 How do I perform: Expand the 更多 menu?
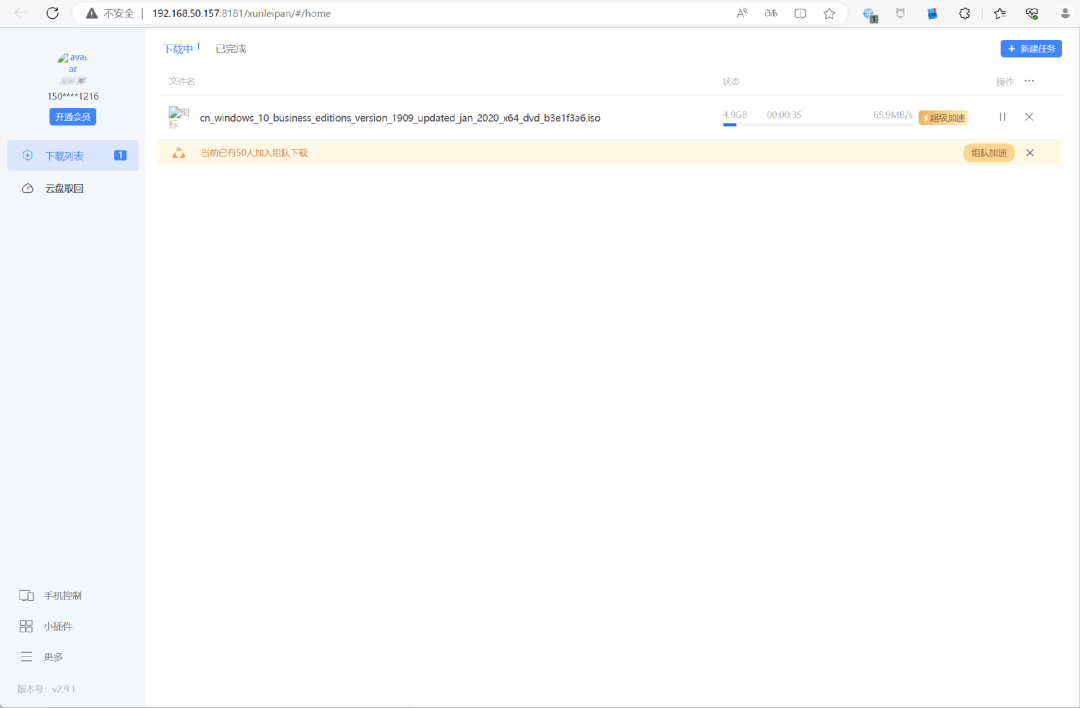tap(53, 657)
